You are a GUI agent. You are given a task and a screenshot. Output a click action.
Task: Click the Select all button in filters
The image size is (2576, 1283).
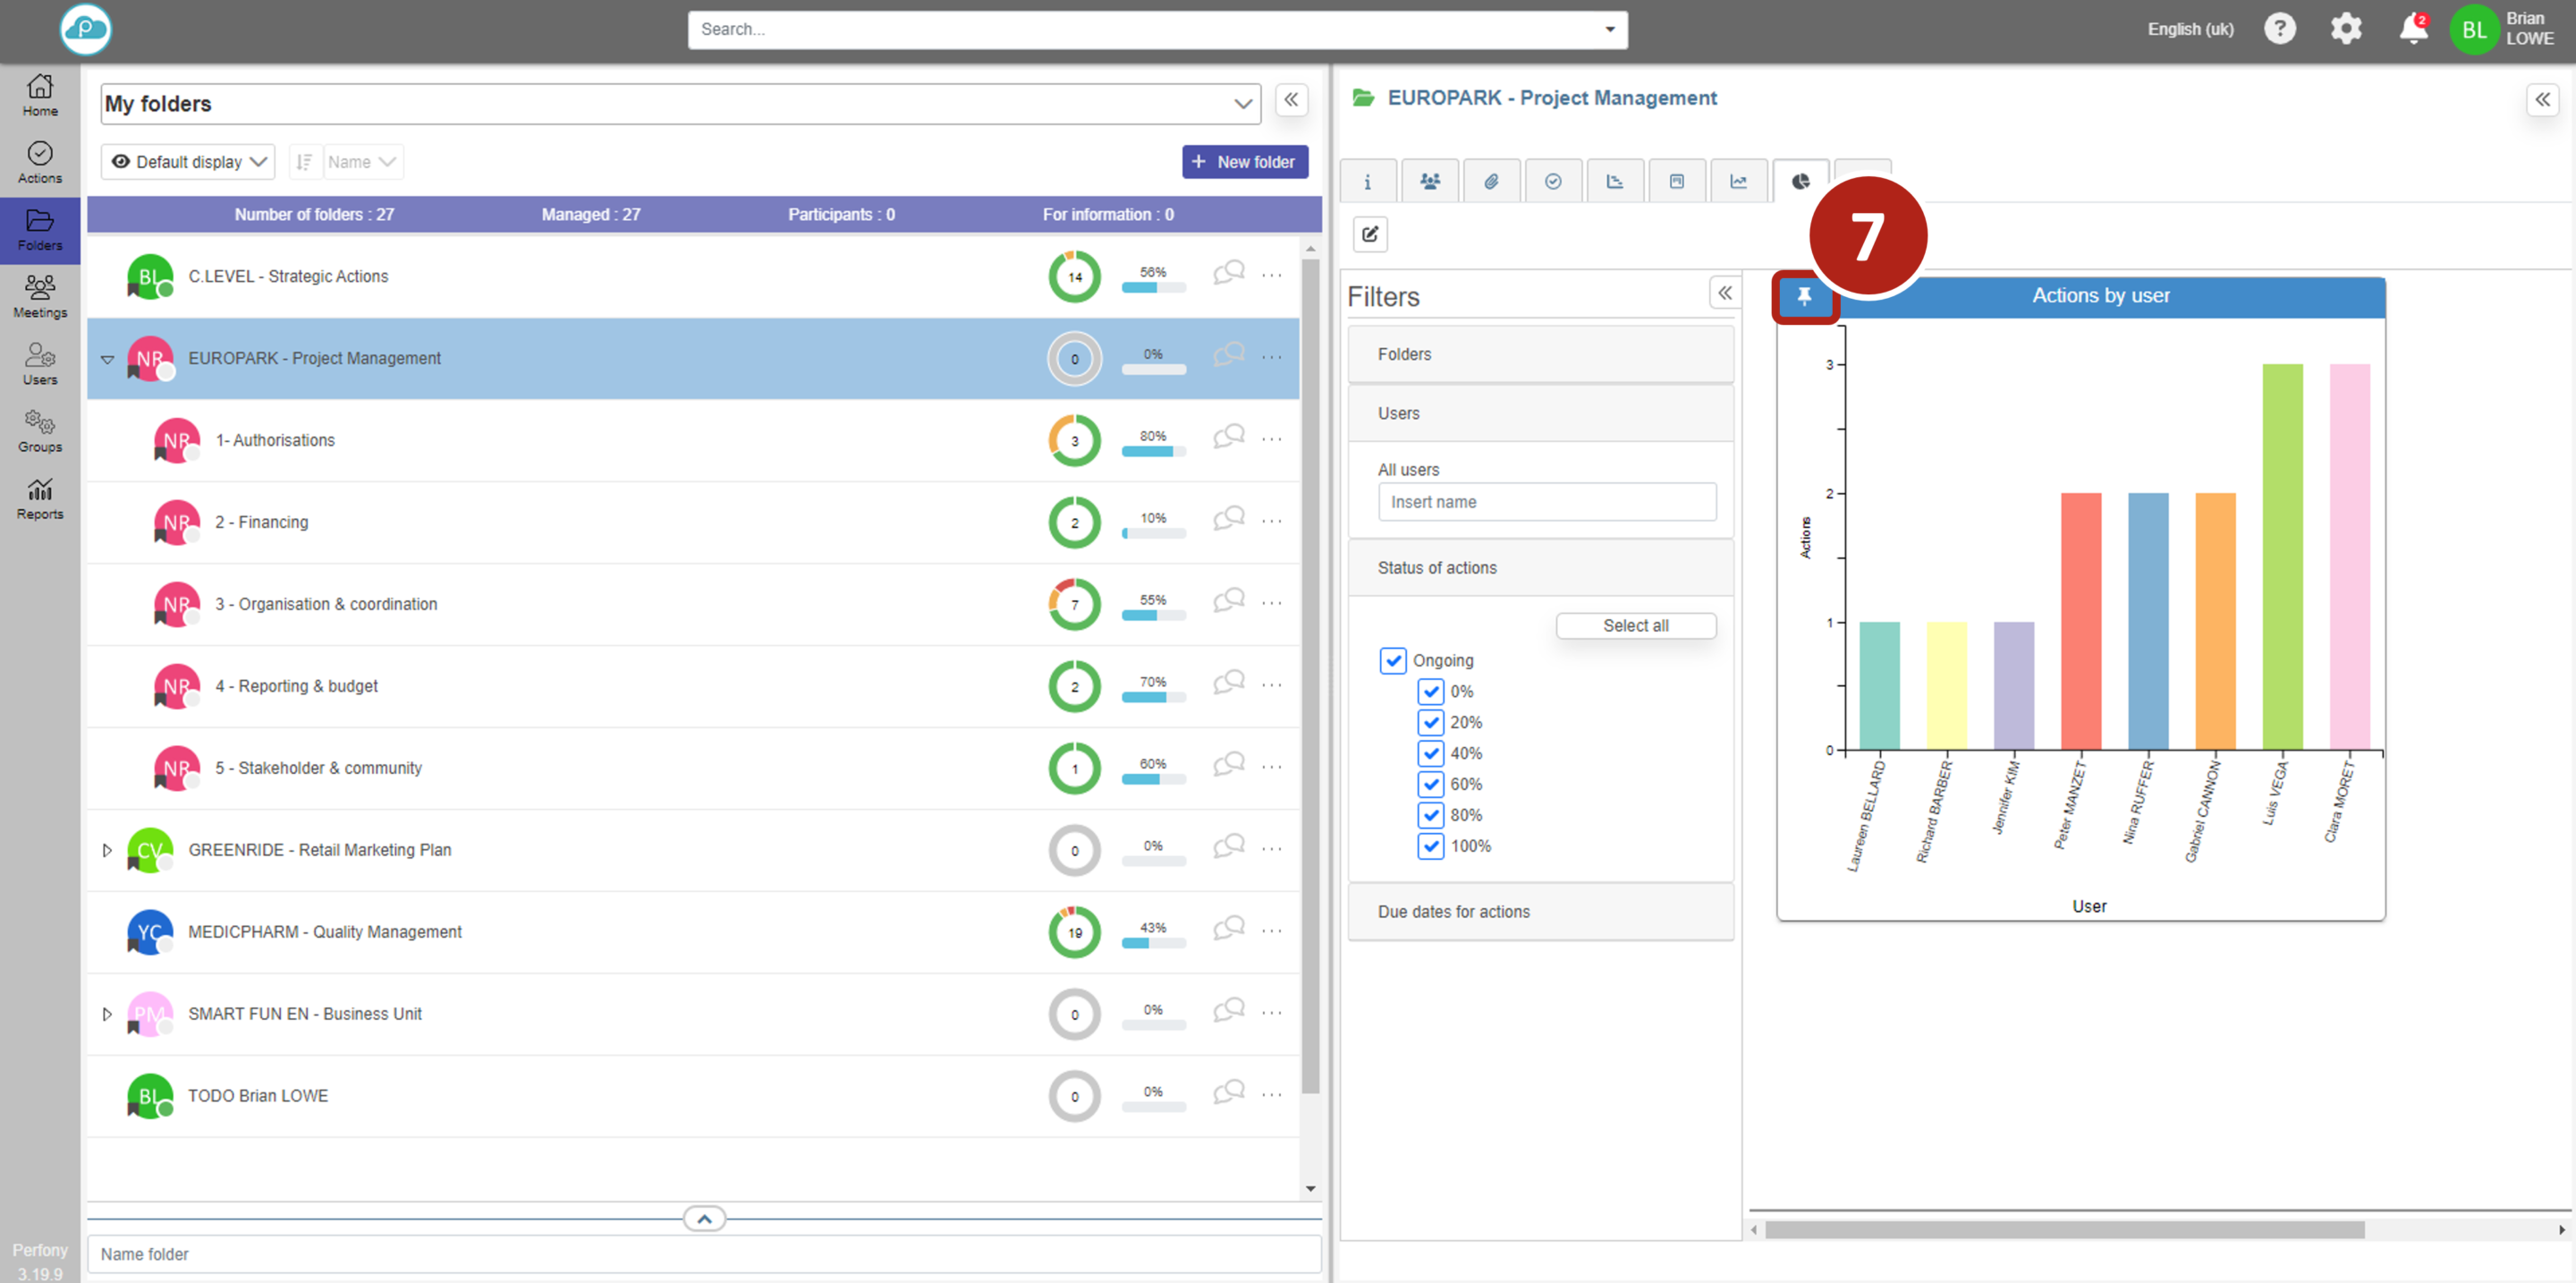point(1634,625)
